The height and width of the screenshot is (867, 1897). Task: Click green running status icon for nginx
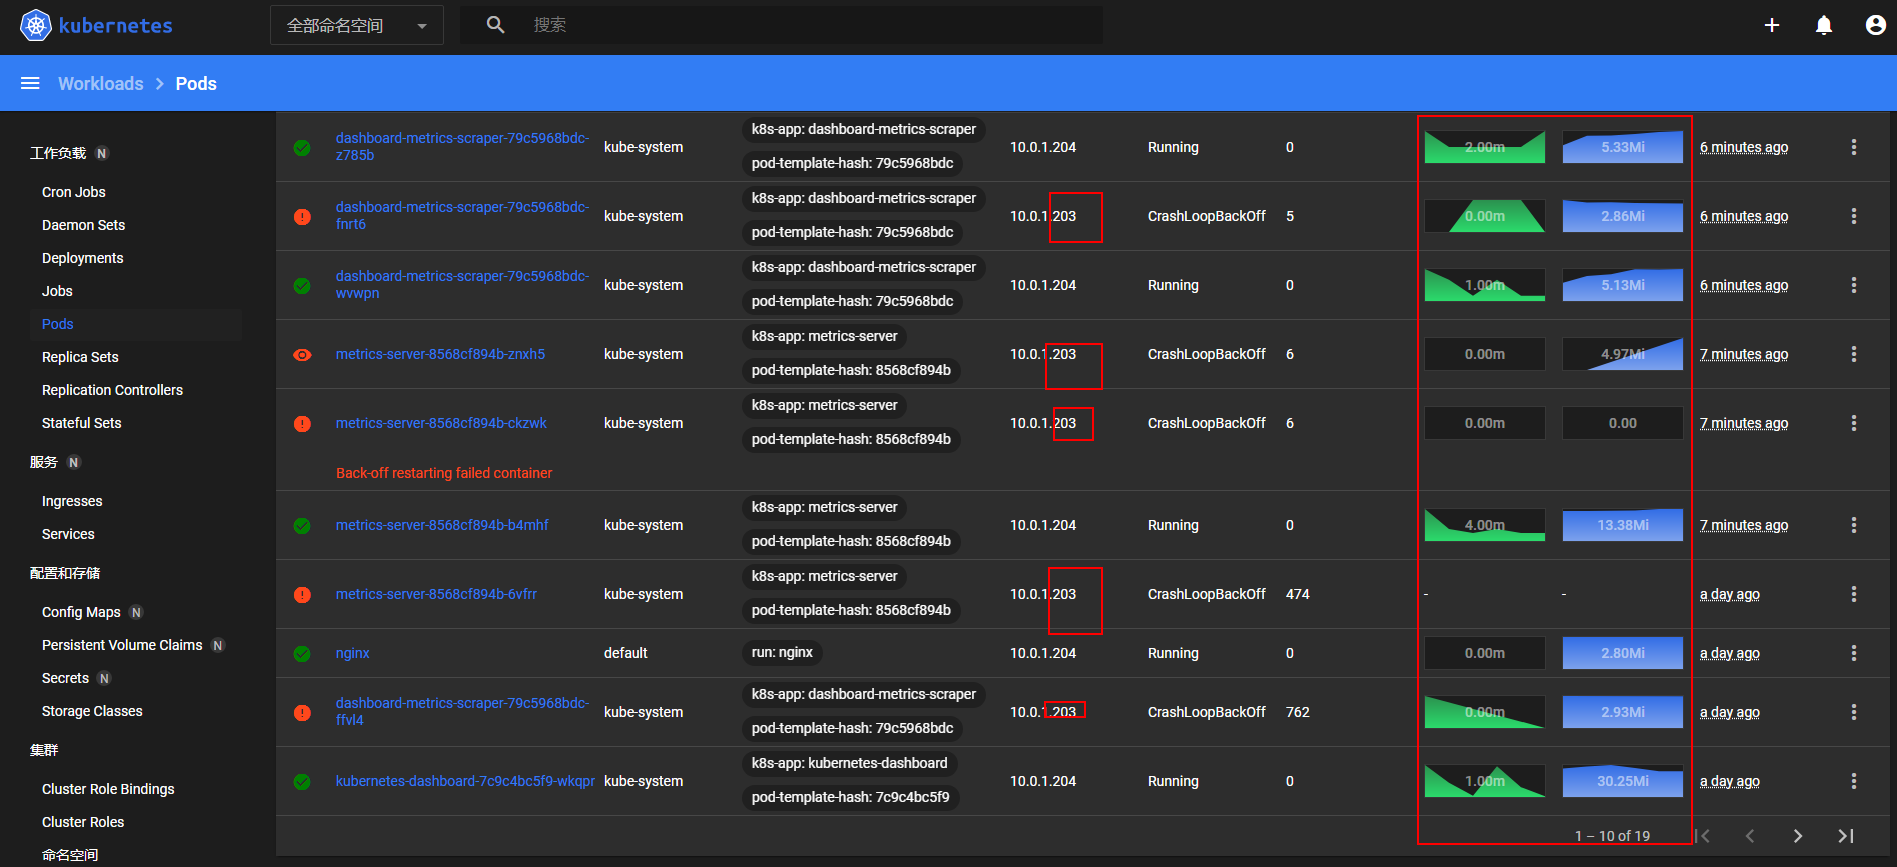point(302,654)
